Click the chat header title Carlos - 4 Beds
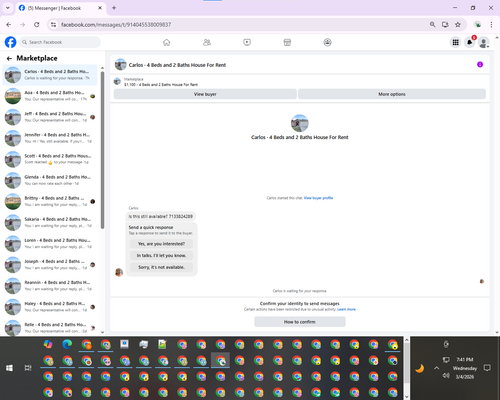 coord(177,65)
